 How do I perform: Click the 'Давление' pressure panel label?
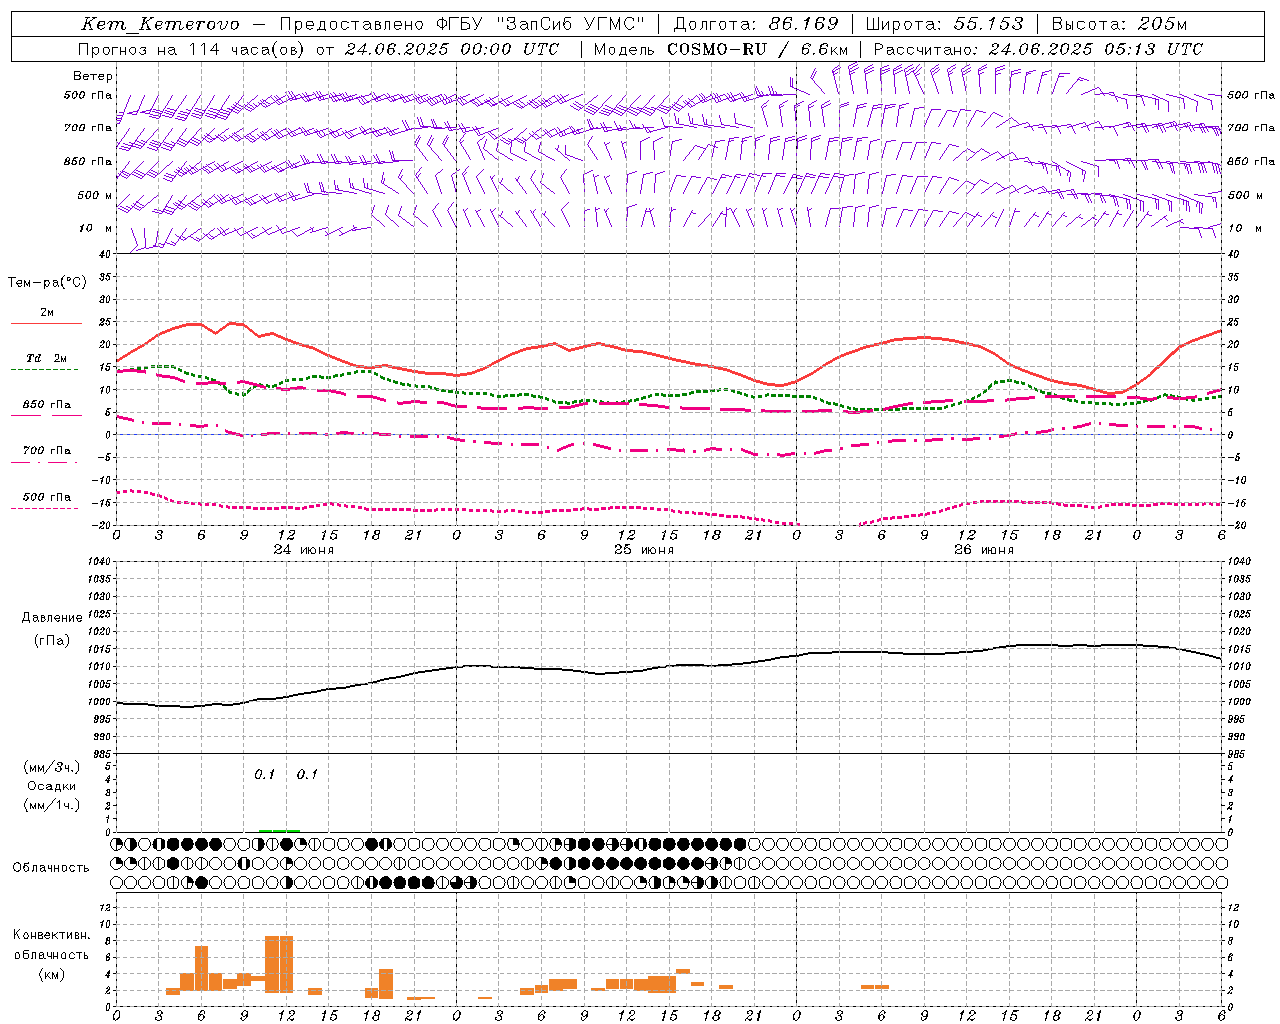point(52,618)
